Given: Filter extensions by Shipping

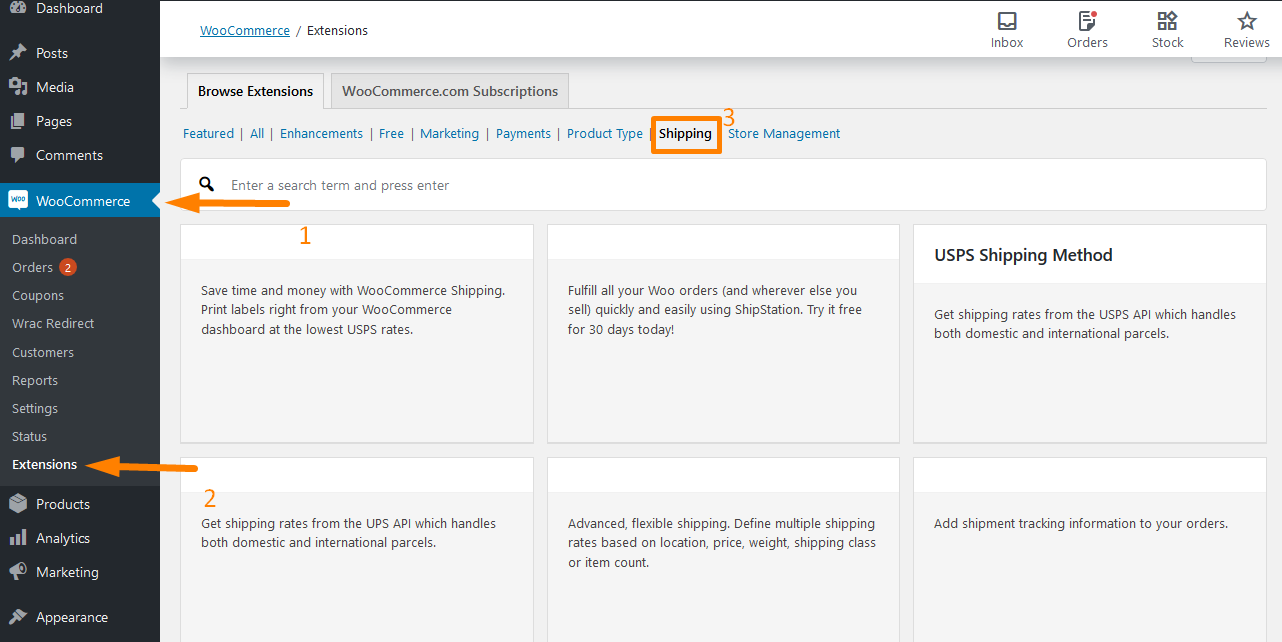Looking at the screenshot, I should click(x=685, y=133).
